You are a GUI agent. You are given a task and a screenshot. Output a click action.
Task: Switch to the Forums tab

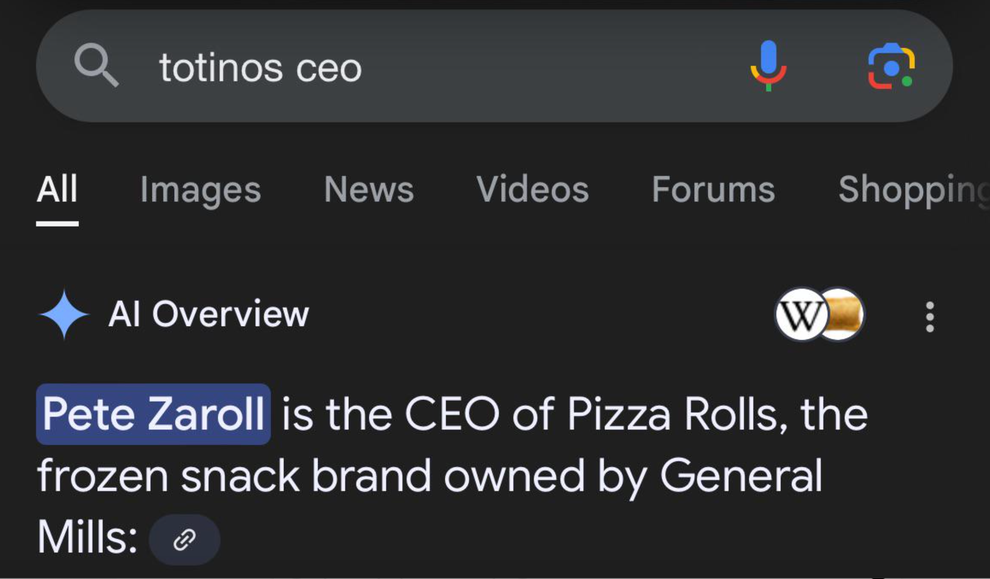pyautogui.click(x=713, y=189)
